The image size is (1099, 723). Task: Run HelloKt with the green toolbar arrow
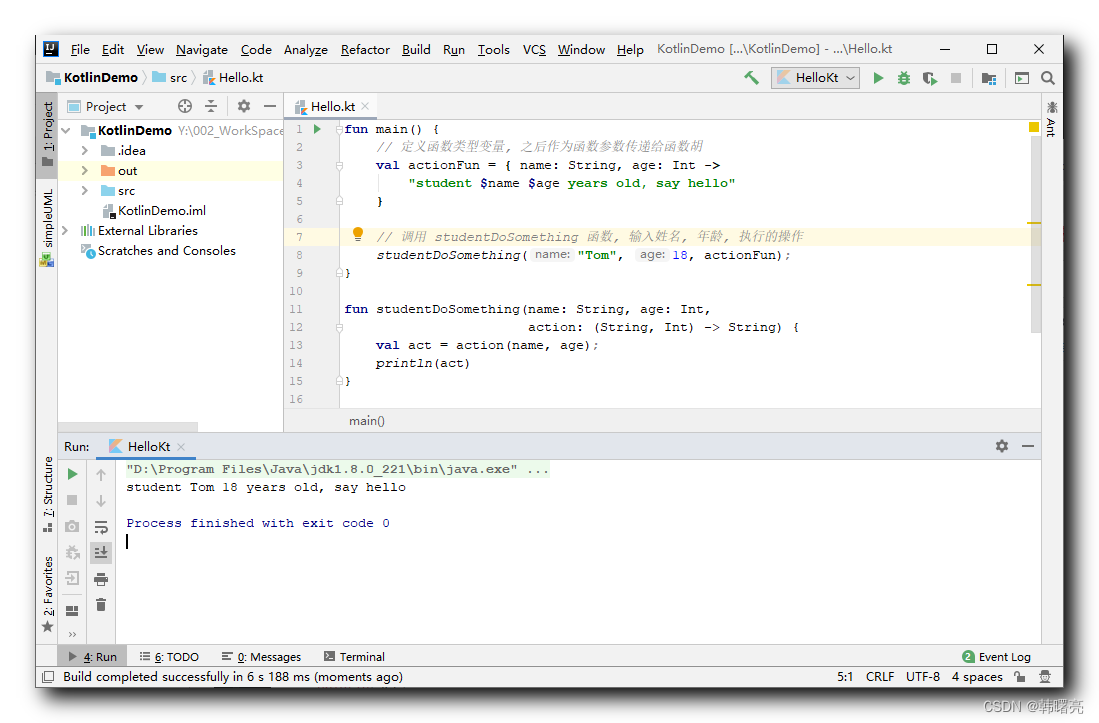[x=878, y=78]
